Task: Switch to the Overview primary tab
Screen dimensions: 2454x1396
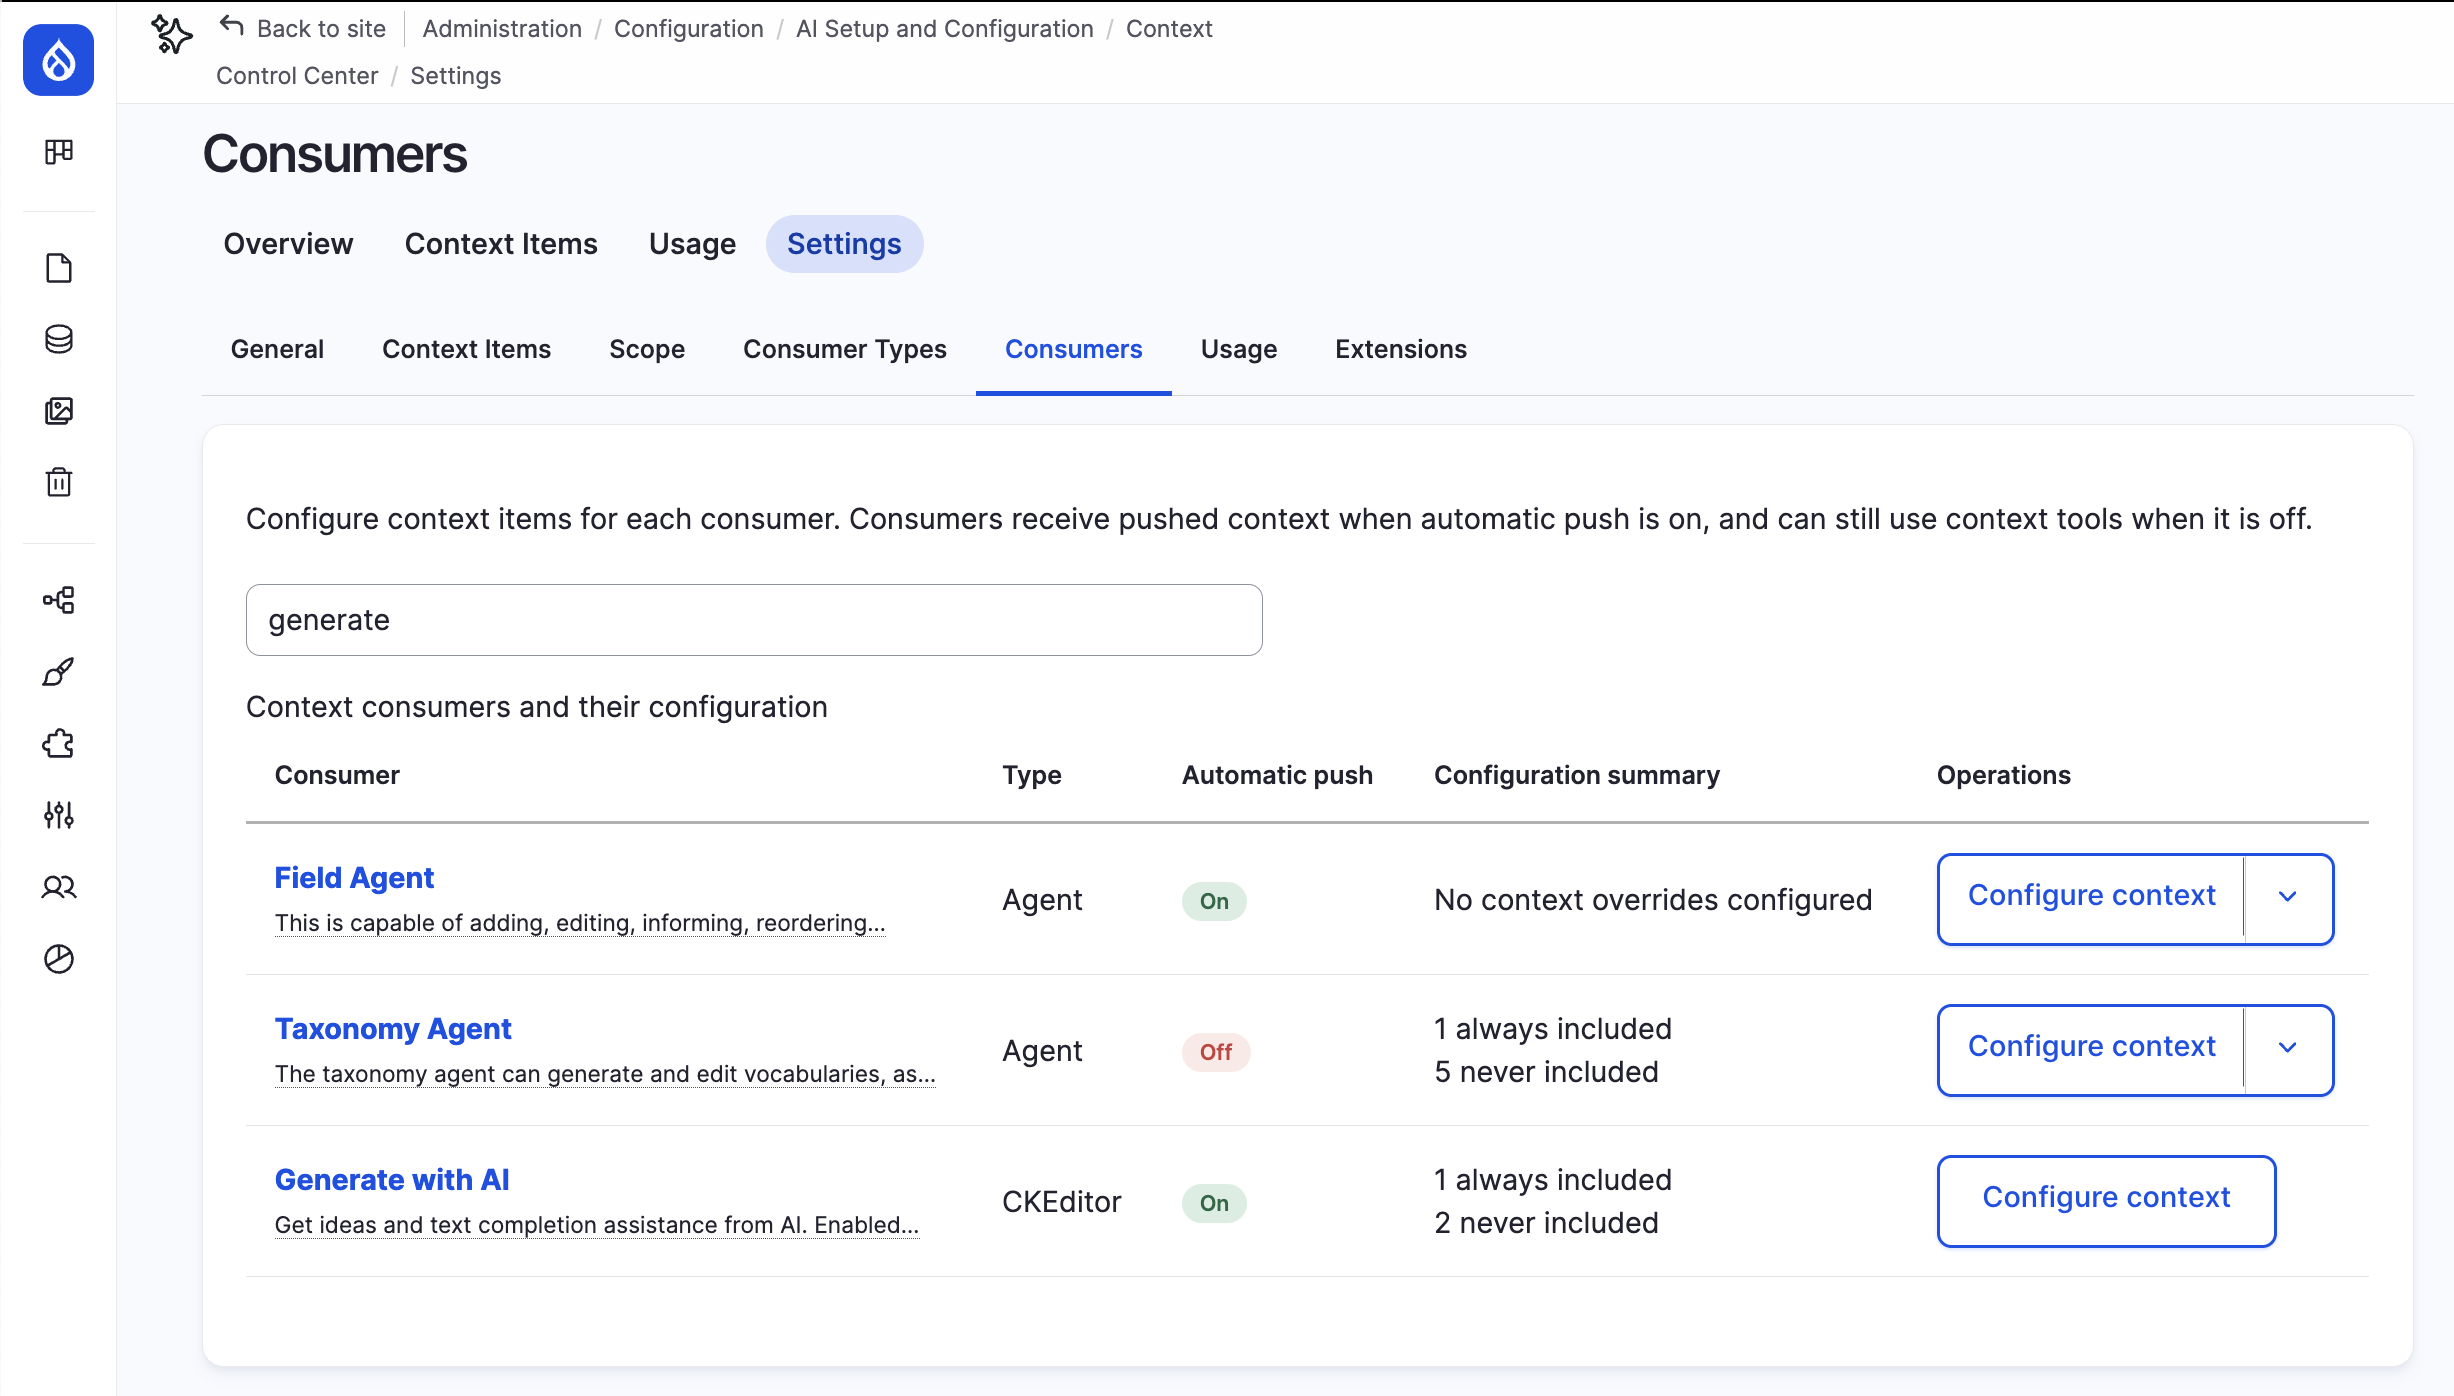Action: pos(288,244)
